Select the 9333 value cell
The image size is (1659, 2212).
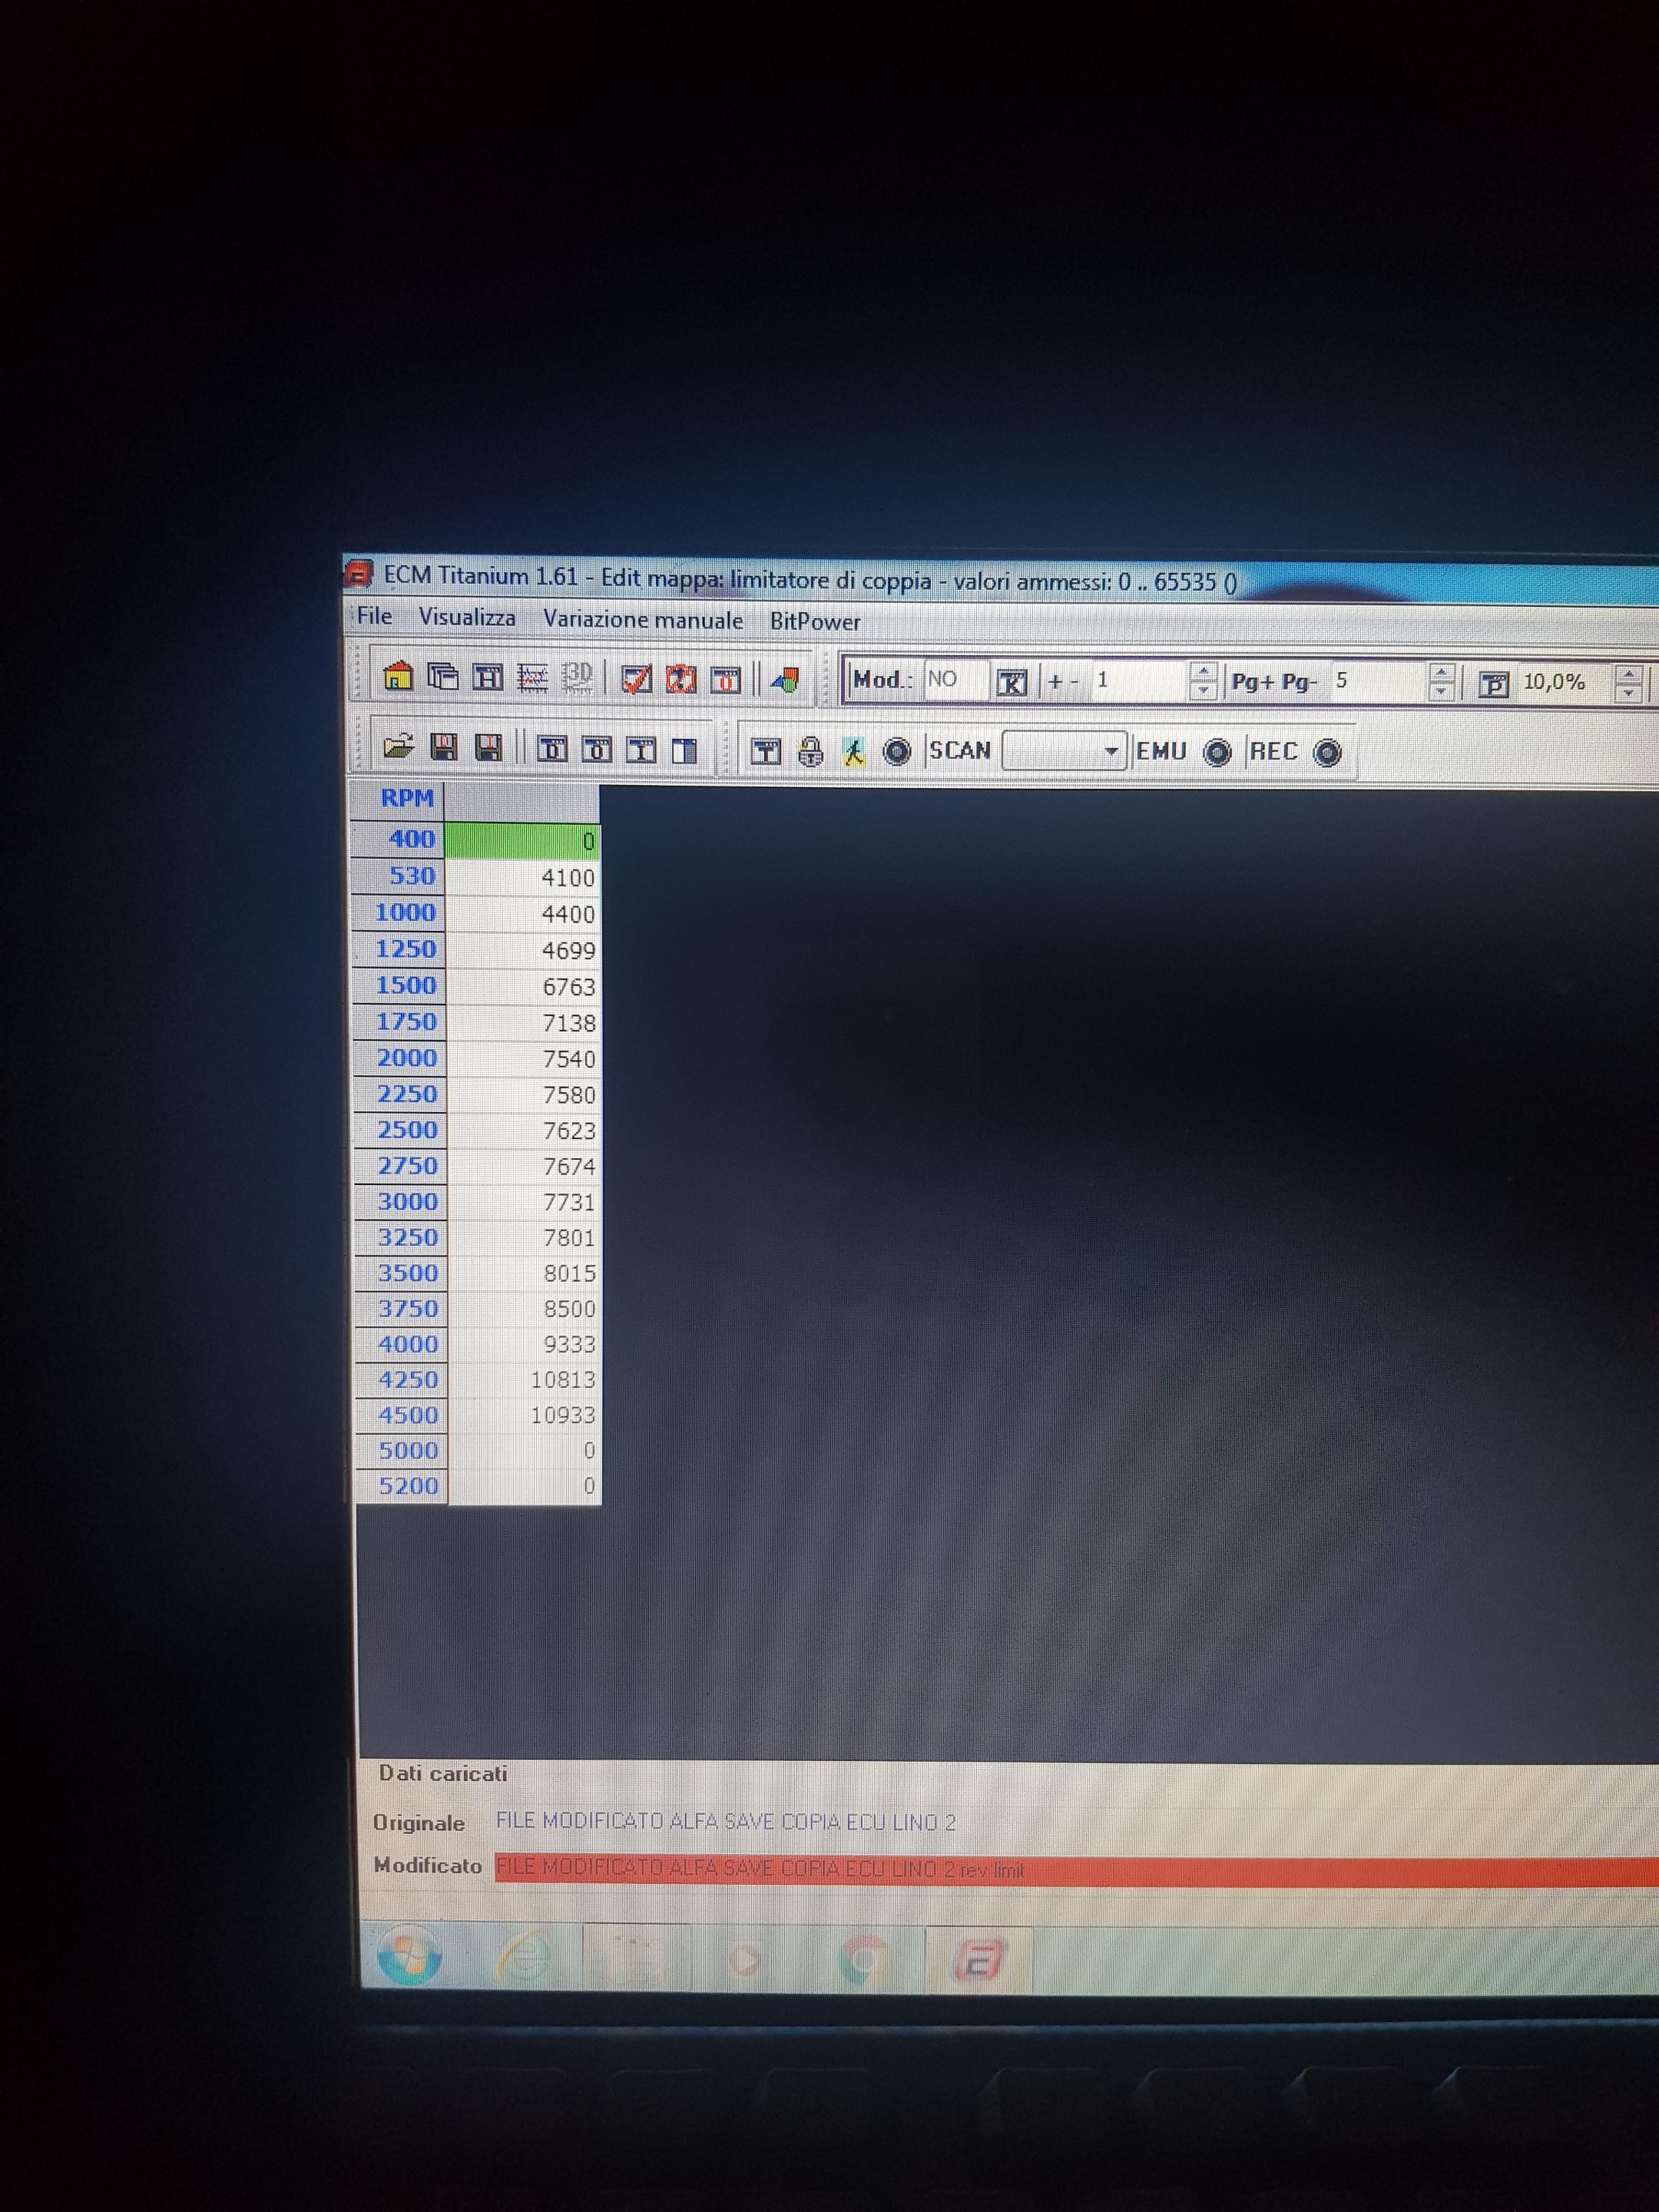point(522,1344)
